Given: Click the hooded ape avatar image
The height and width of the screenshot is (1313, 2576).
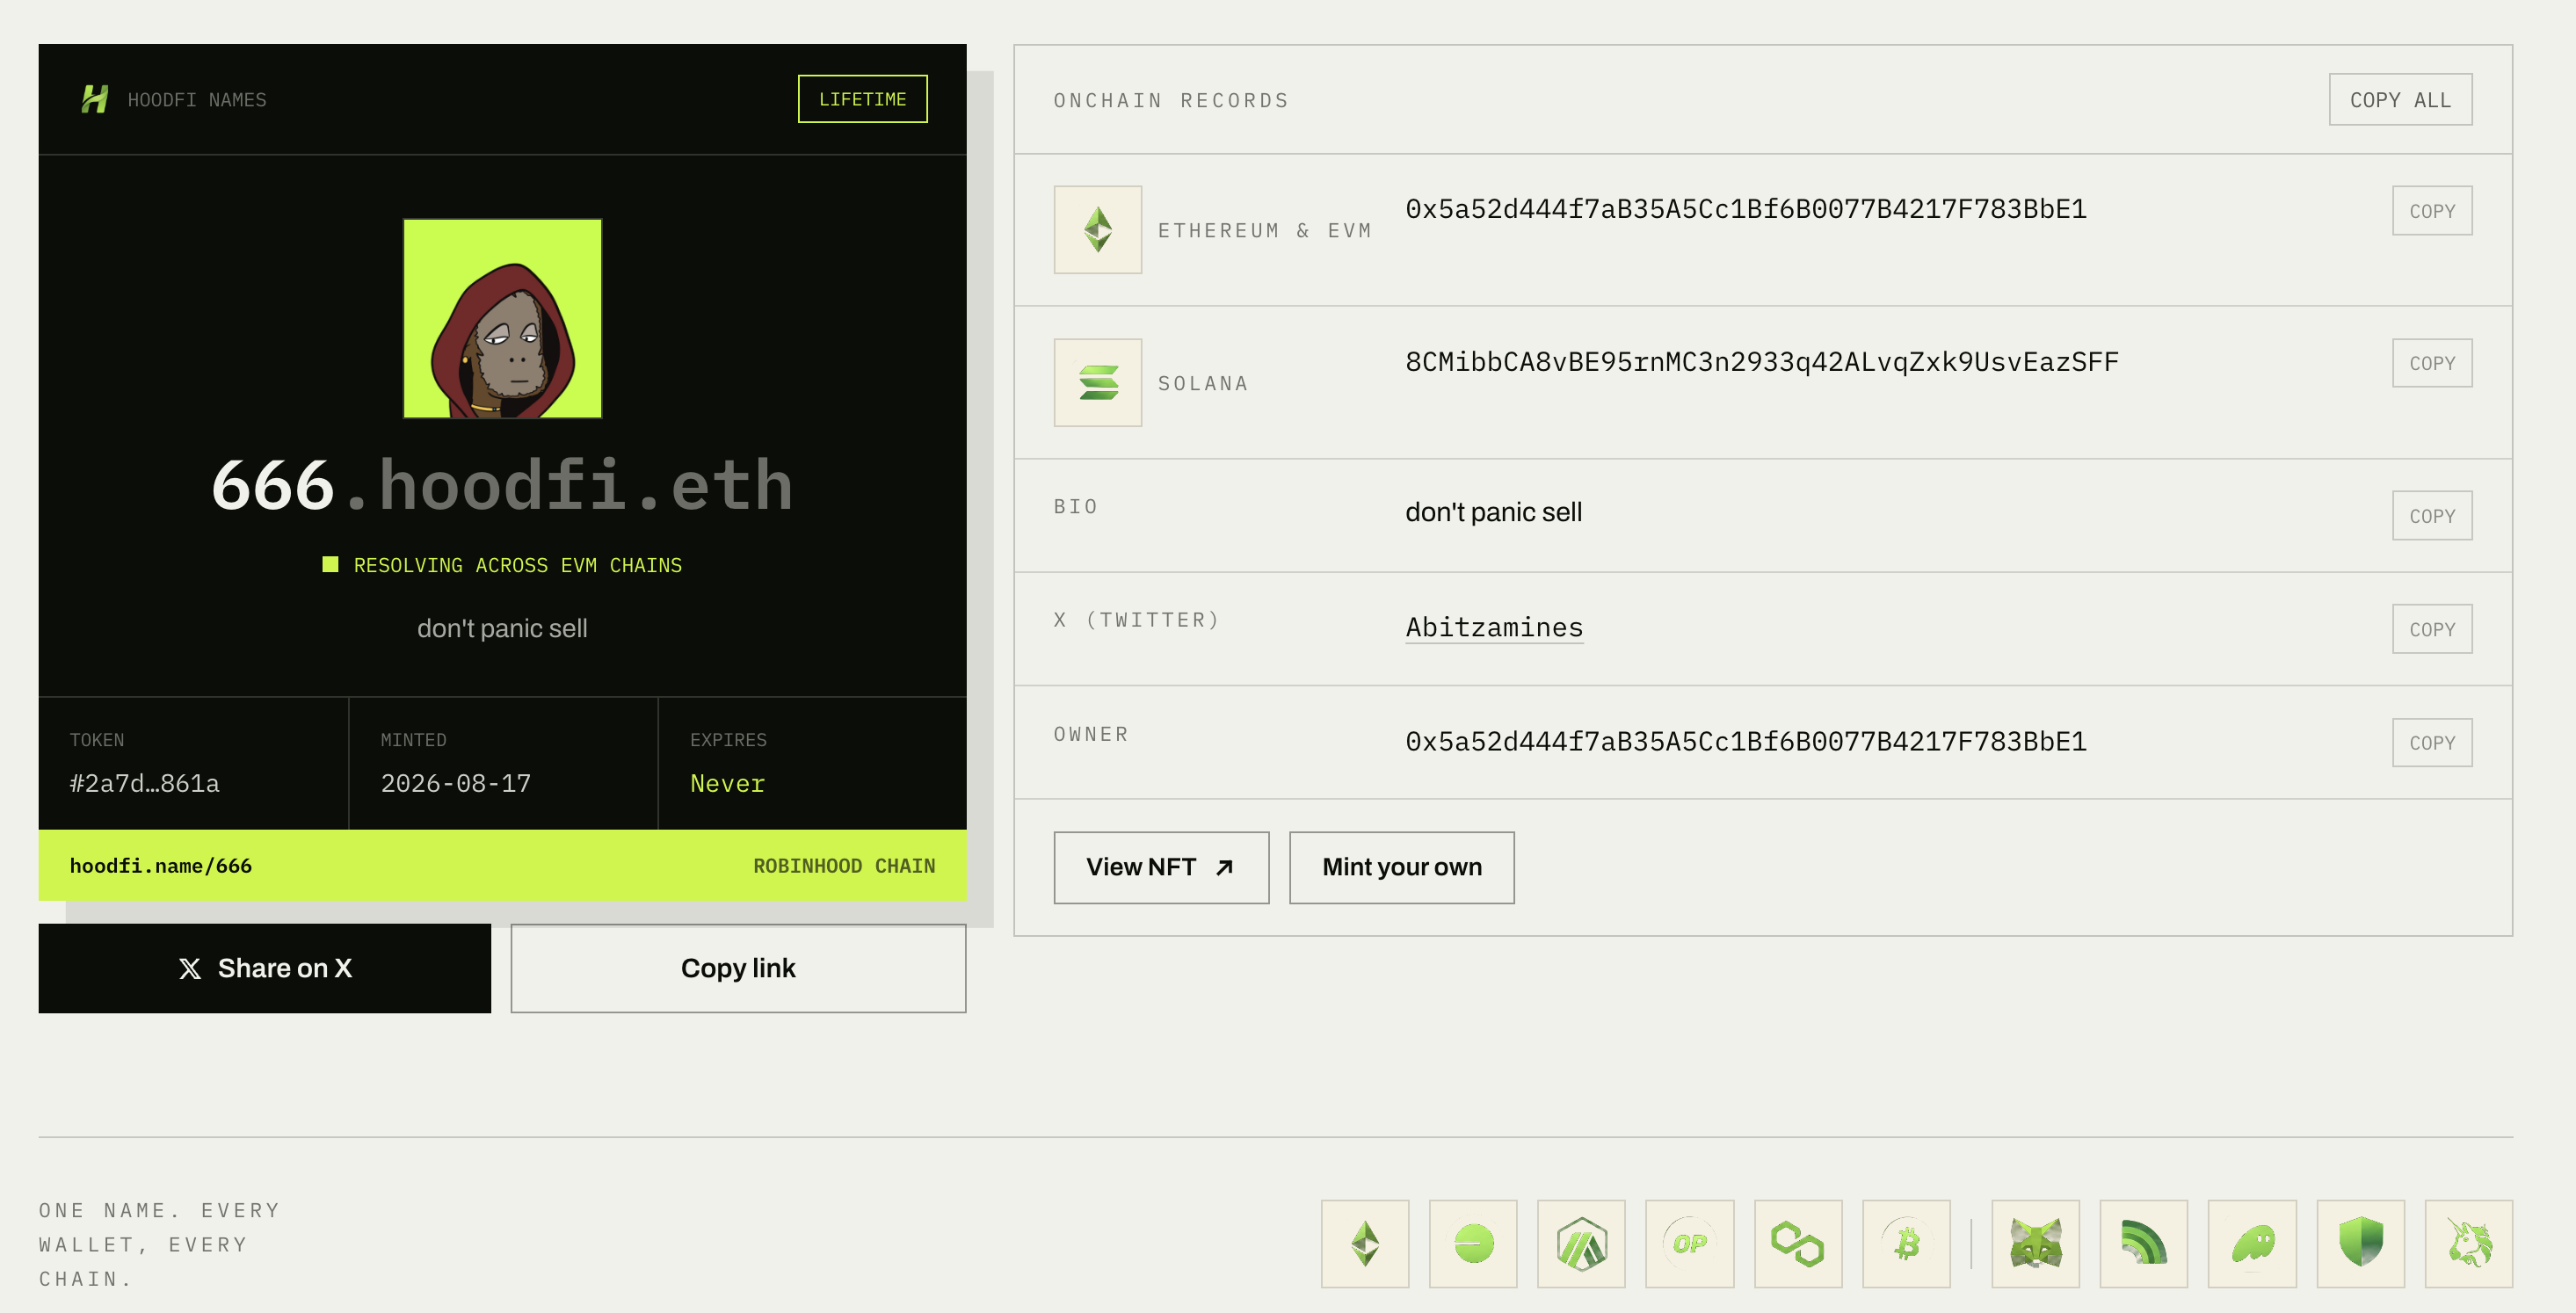Looking at the screenshot, I should tap(502, 318).
